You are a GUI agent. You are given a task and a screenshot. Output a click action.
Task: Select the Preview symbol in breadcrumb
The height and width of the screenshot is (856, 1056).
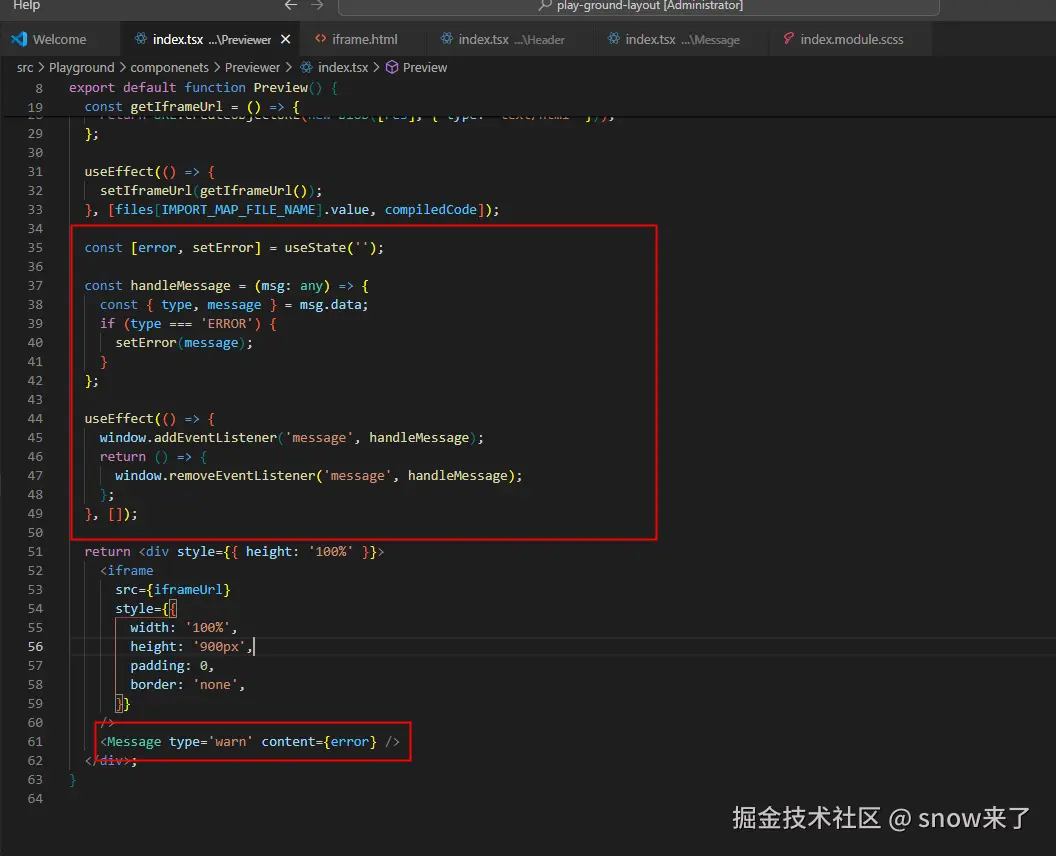coord(425,67)
